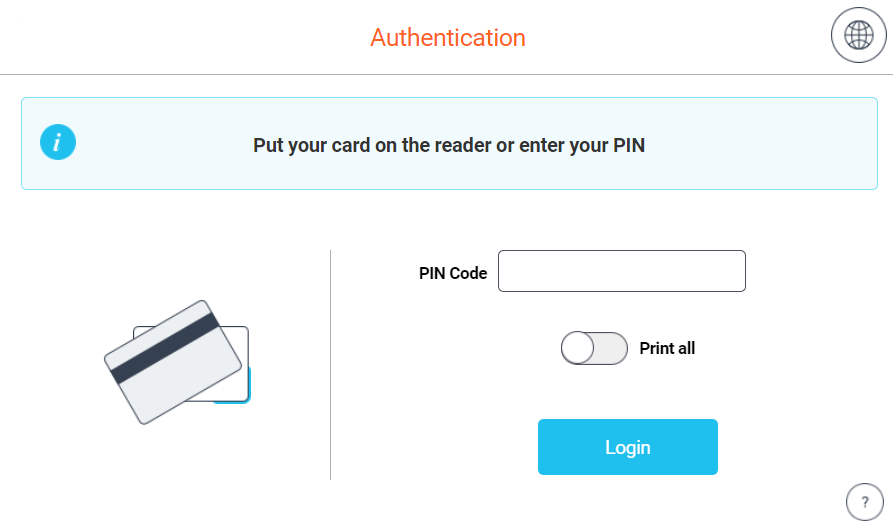893x530 pixels.
Task: Click the question mark help icon
Action: pos(865,502)
